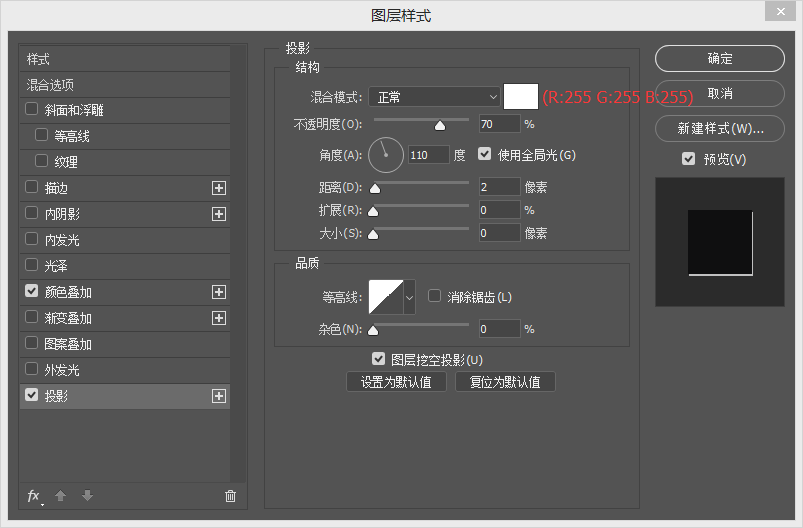Click the 设置为默认值 button

[396, 382]
